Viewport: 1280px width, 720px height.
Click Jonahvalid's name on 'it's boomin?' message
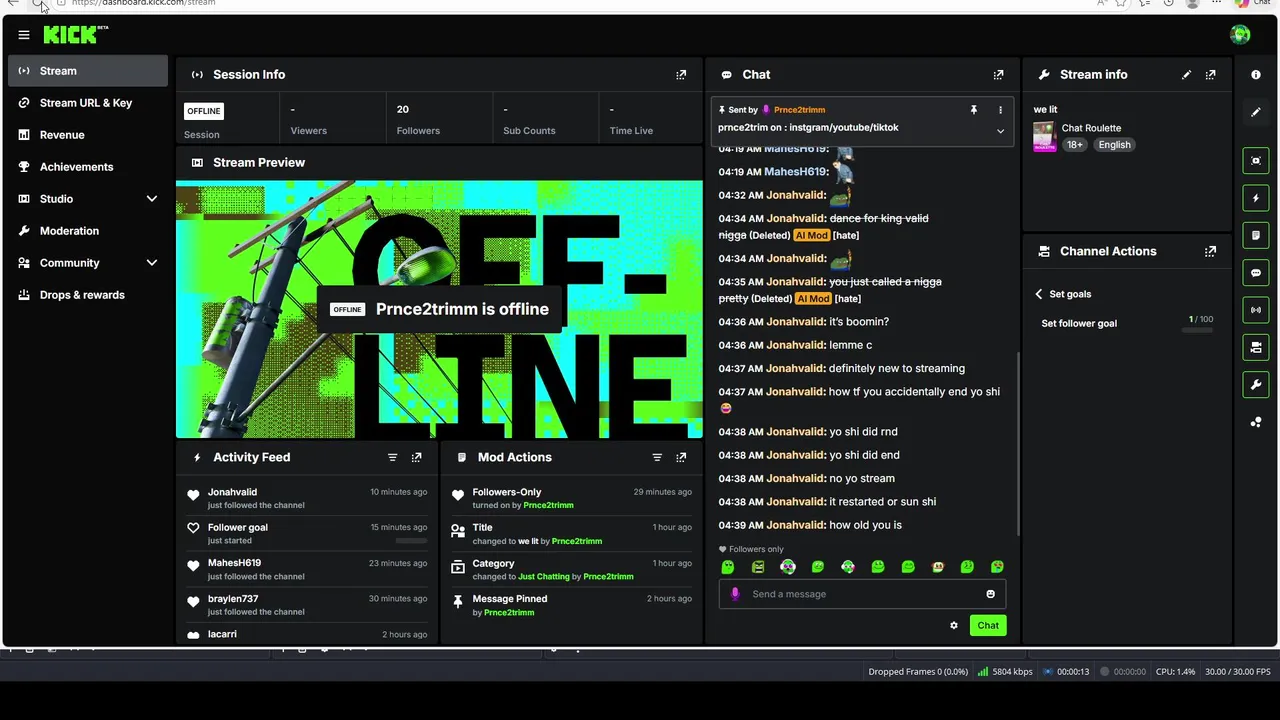(x=797, y=322)
